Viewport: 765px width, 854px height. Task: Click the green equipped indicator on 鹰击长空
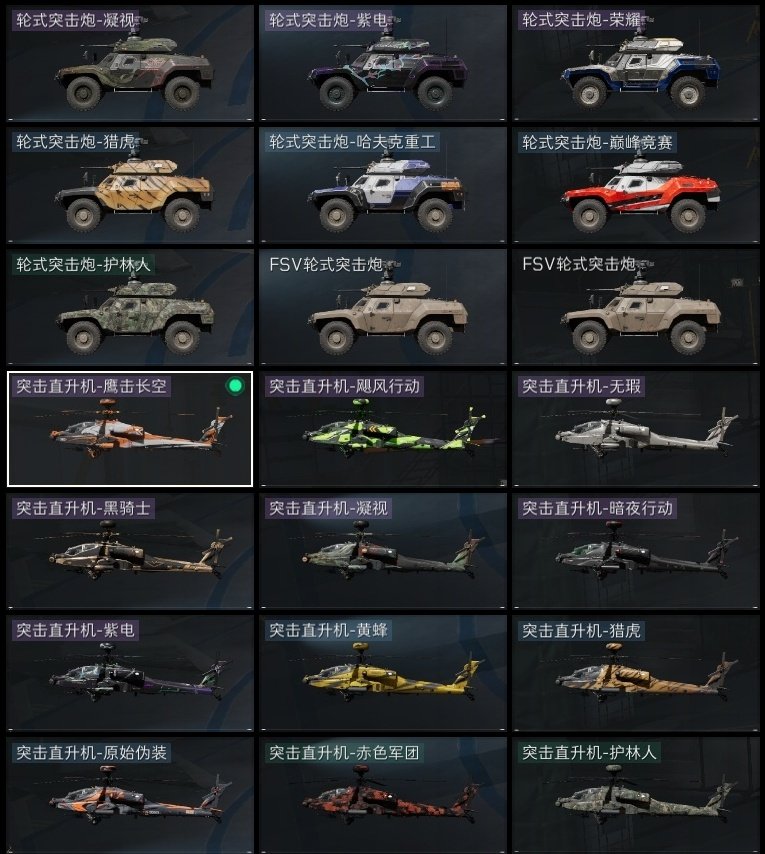[x=235, y=386]
